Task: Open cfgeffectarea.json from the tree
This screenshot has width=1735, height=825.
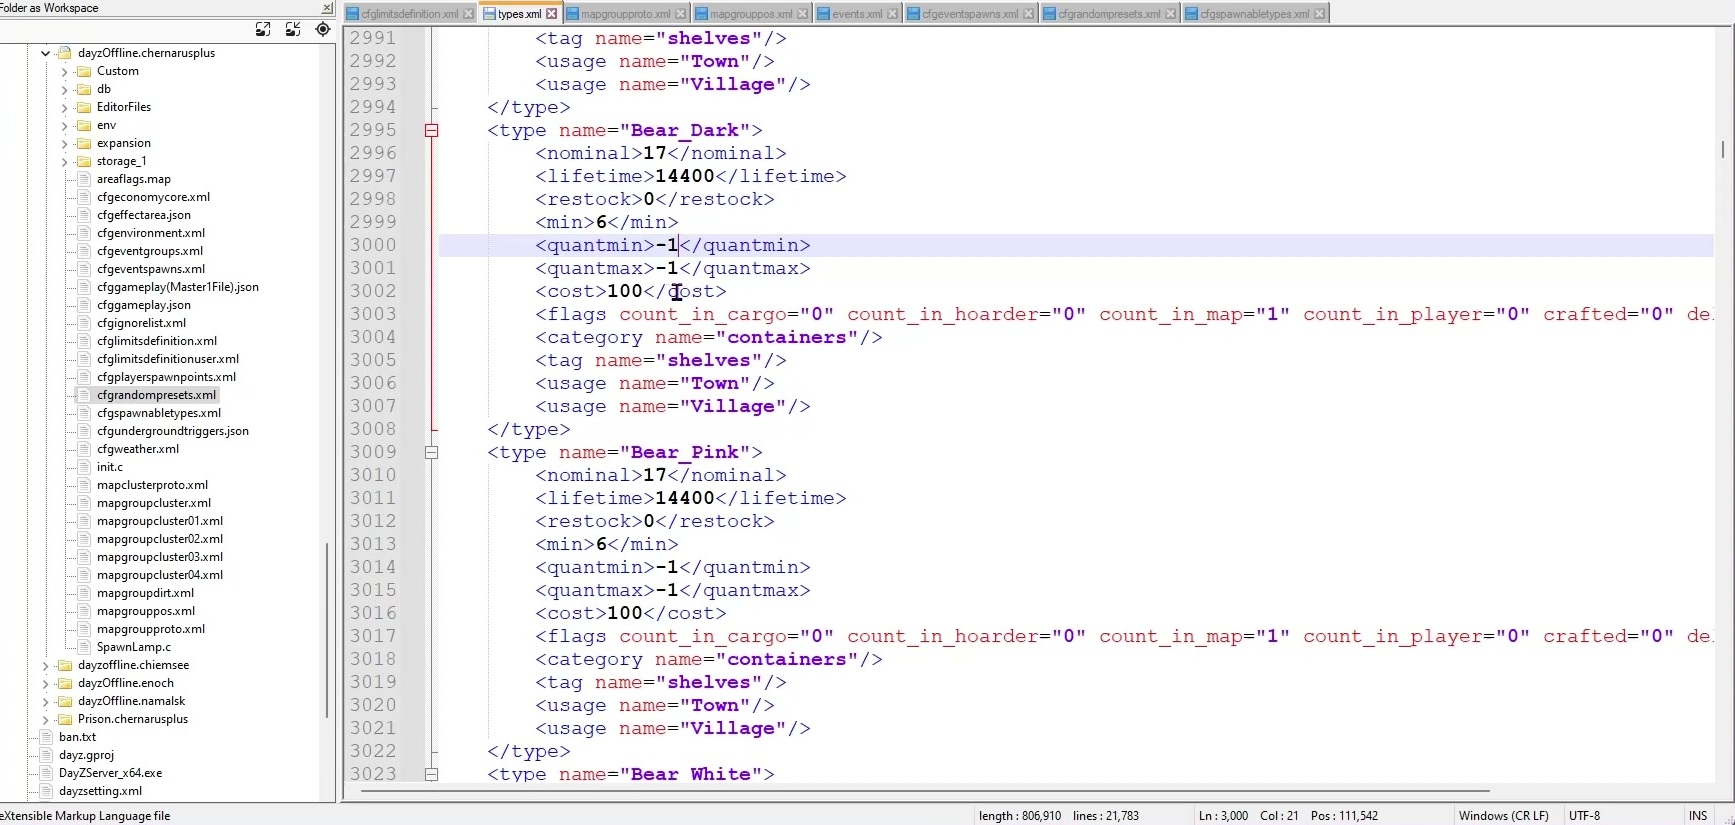Action: pos(144,215)
